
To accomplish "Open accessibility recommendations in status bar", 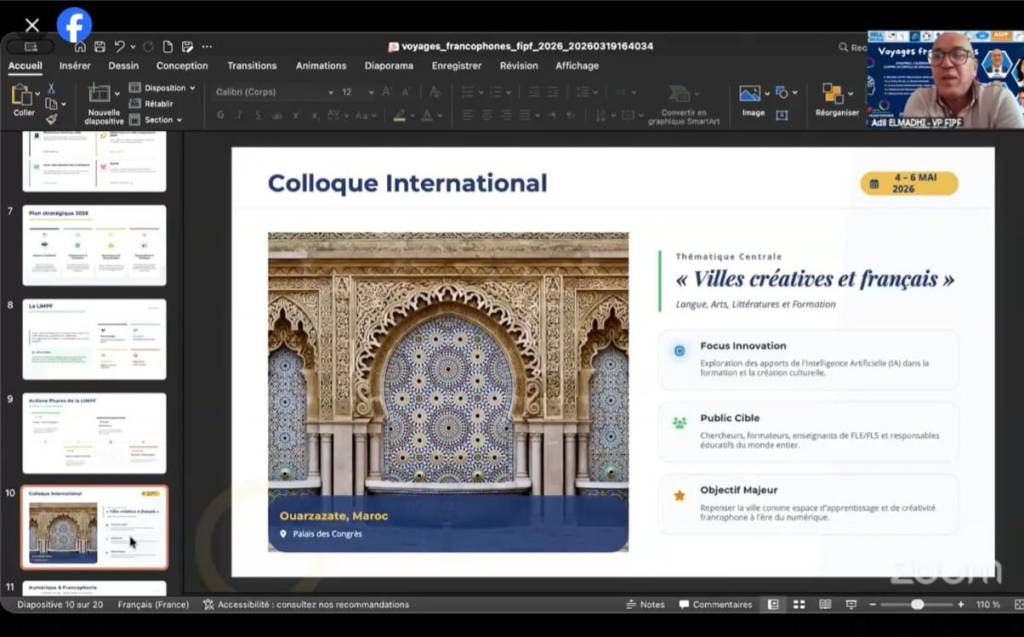I will [x=306, y=605].
